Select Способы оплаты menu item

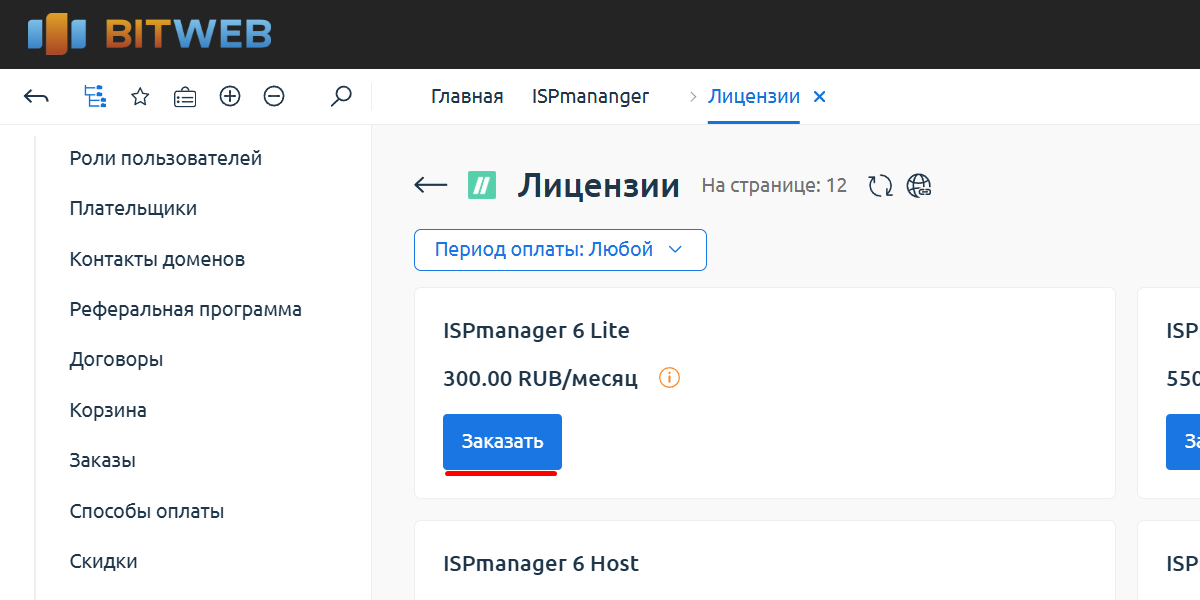[146, 511]
